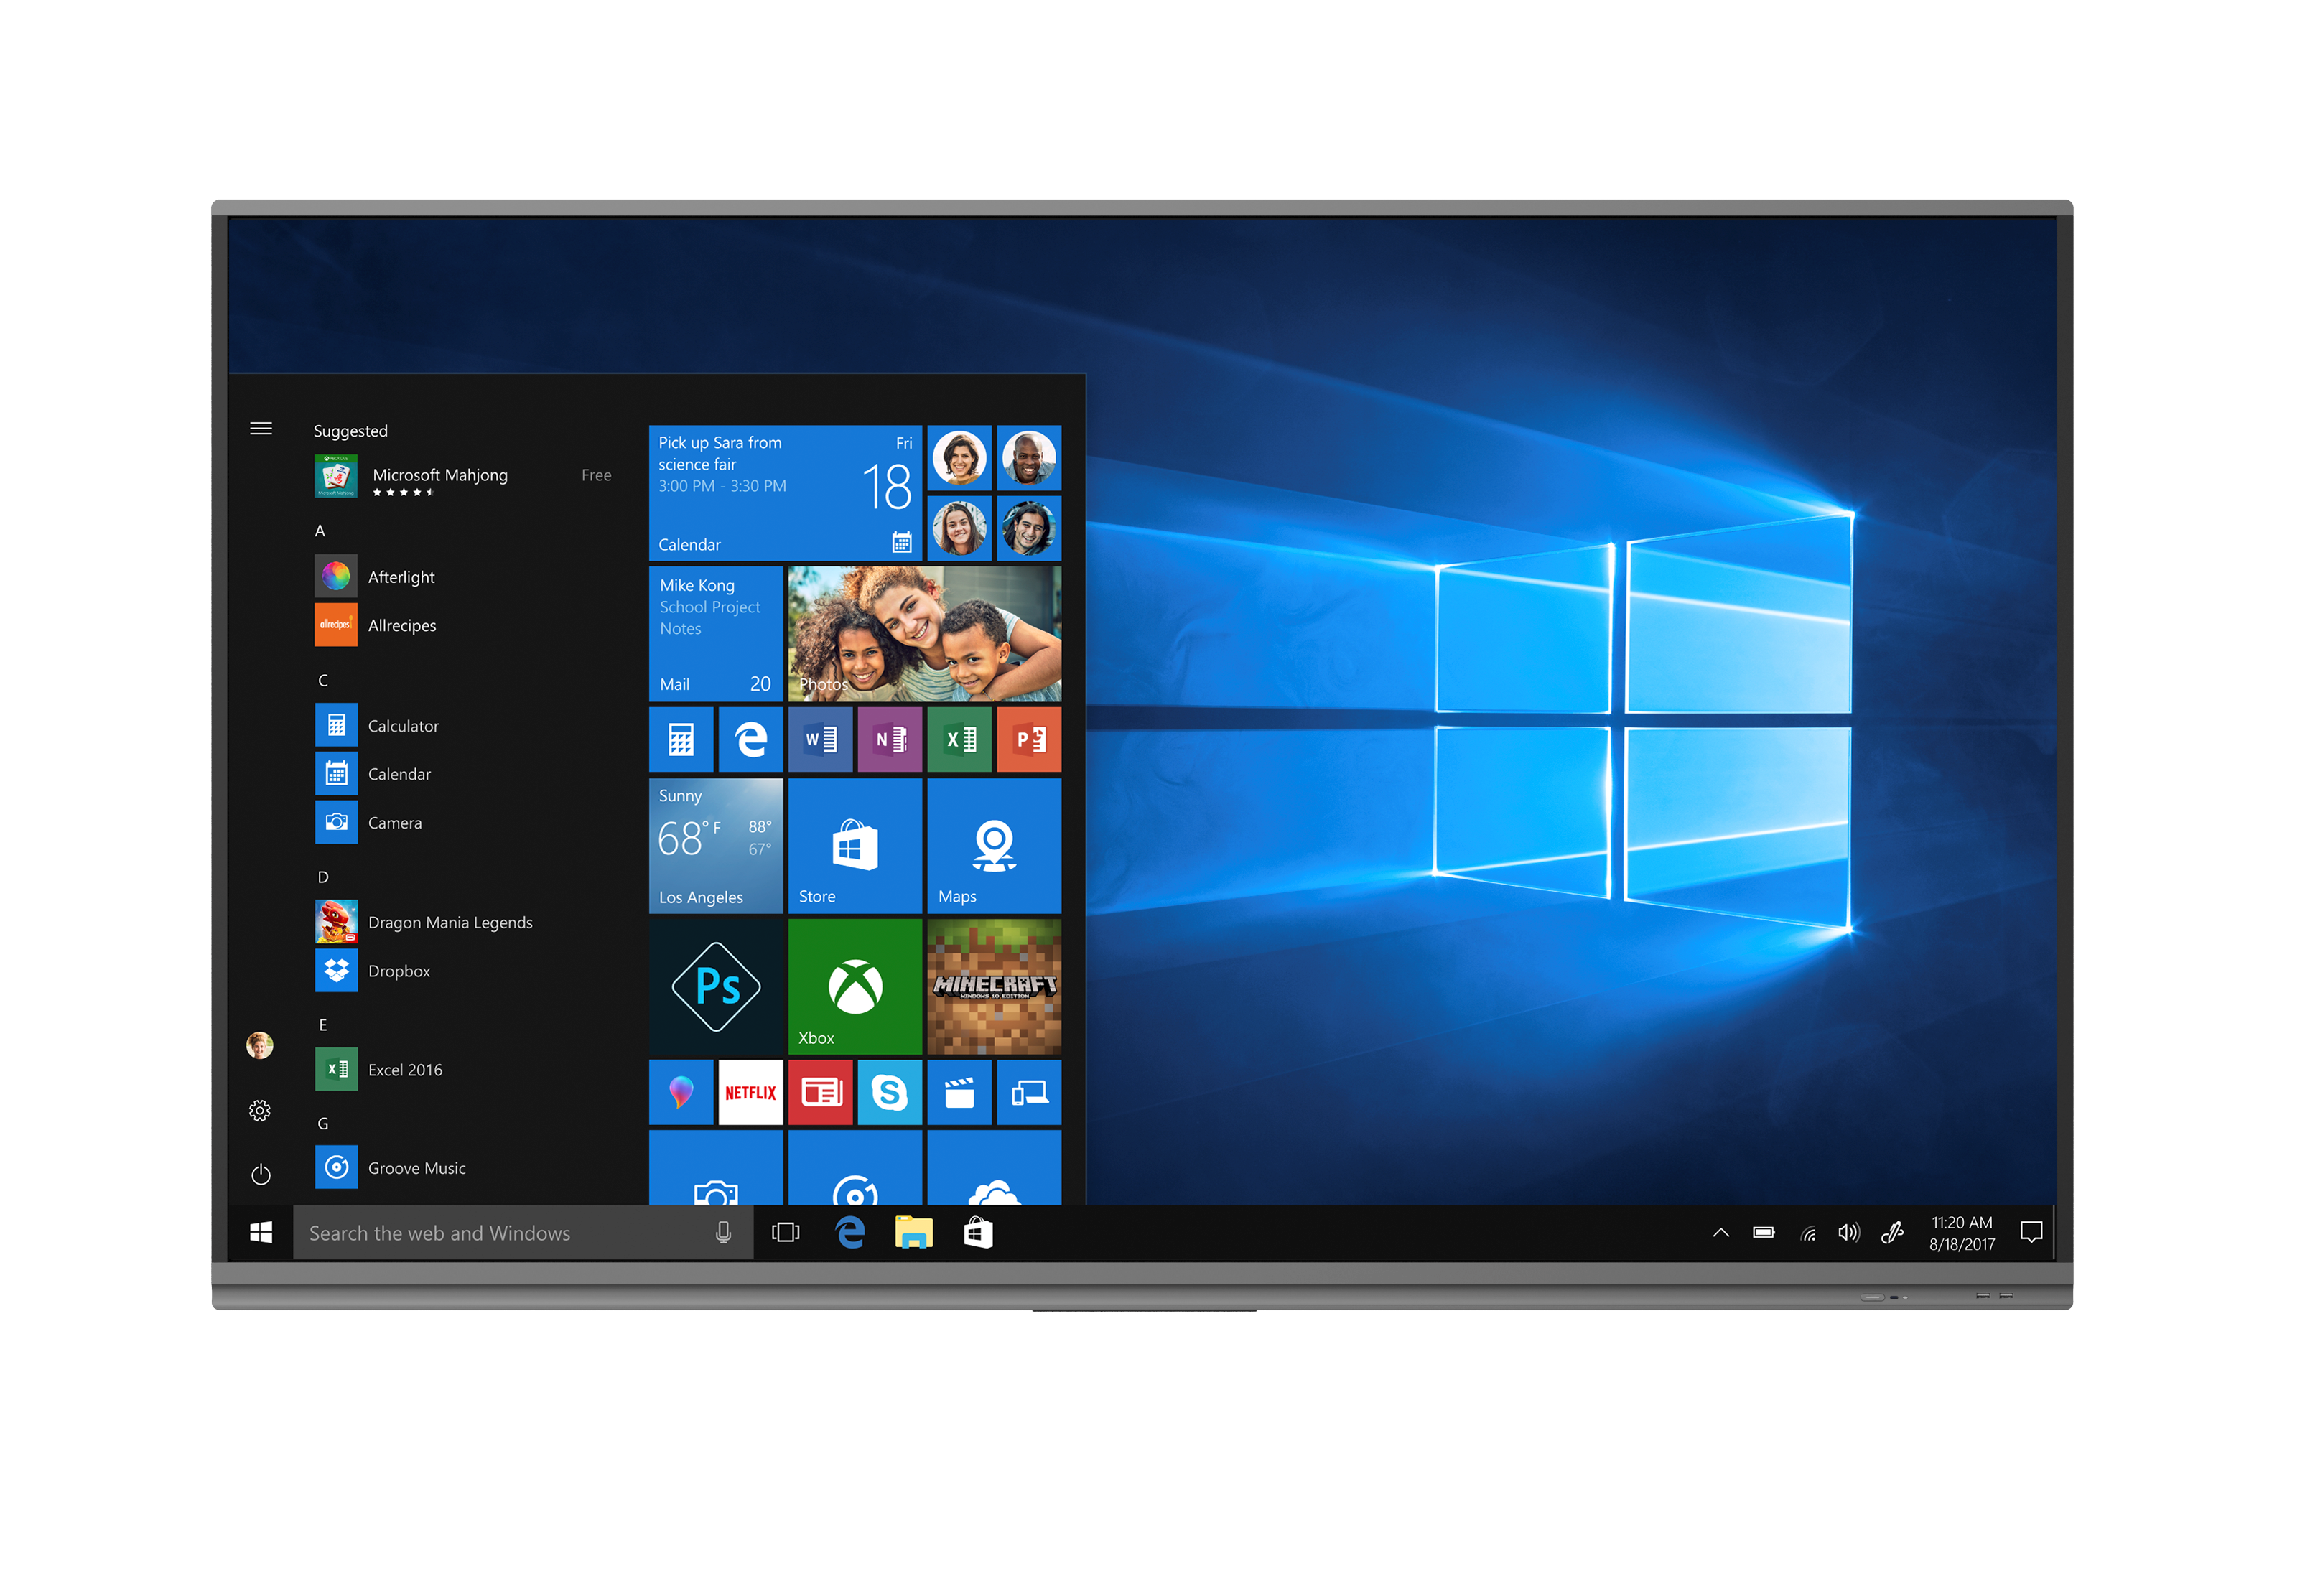
Task: Open the Netflix tile
Action: coord(750,1092)
